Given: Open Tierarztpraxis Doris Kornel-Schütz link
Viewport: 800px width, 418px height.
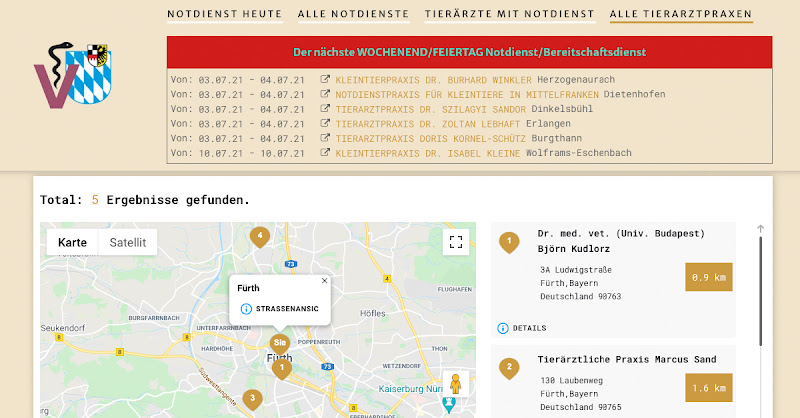Looking at the screenshot, I should point(430,138).
